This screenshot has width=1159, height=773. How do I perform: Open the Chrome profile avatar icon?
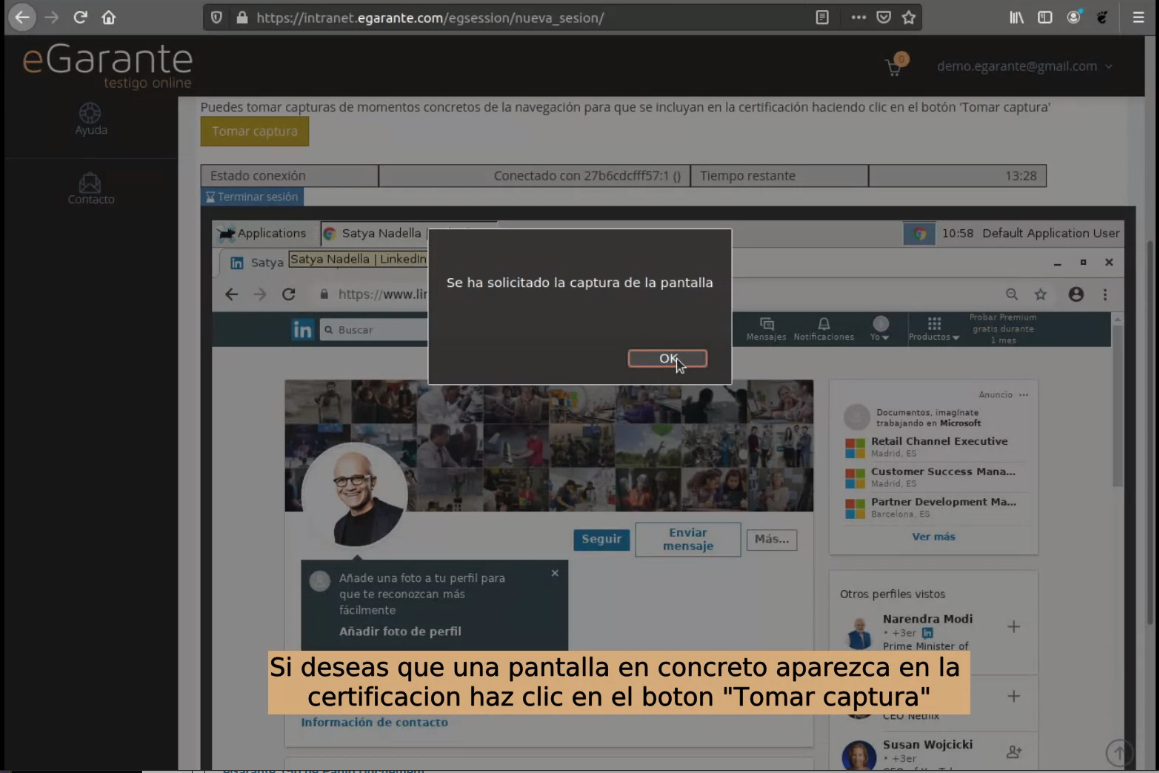coord(1075,294)
